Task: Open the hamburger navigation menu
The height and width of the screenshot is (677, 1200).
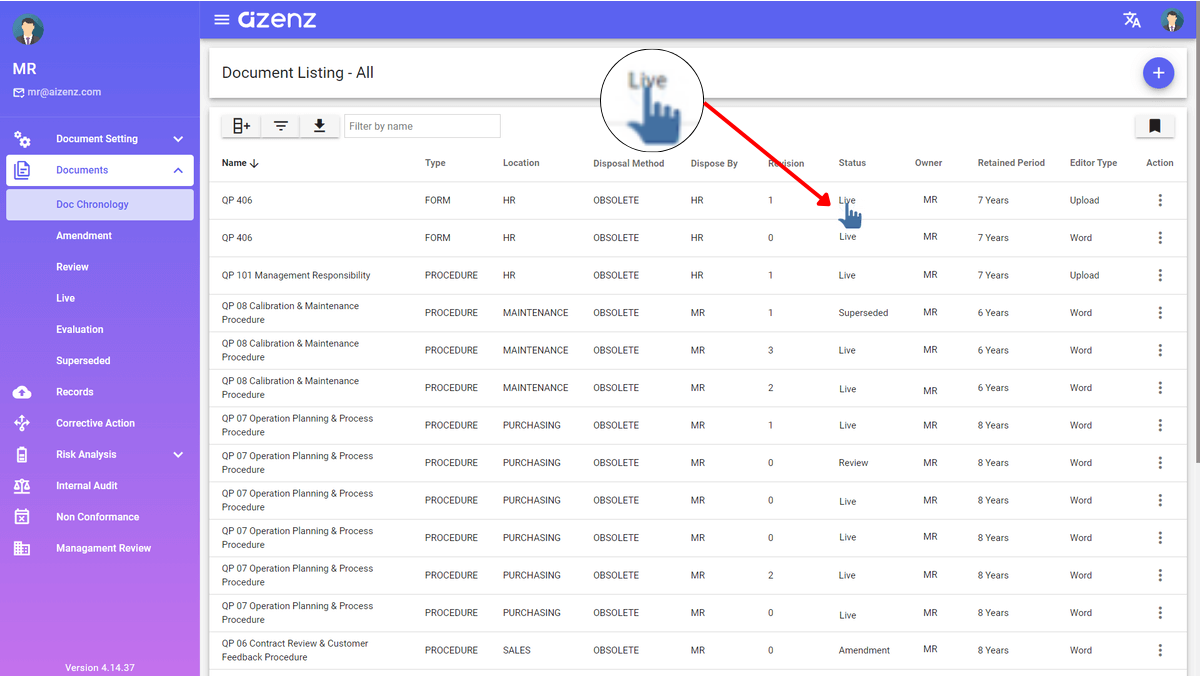Action: coord(222,20)
